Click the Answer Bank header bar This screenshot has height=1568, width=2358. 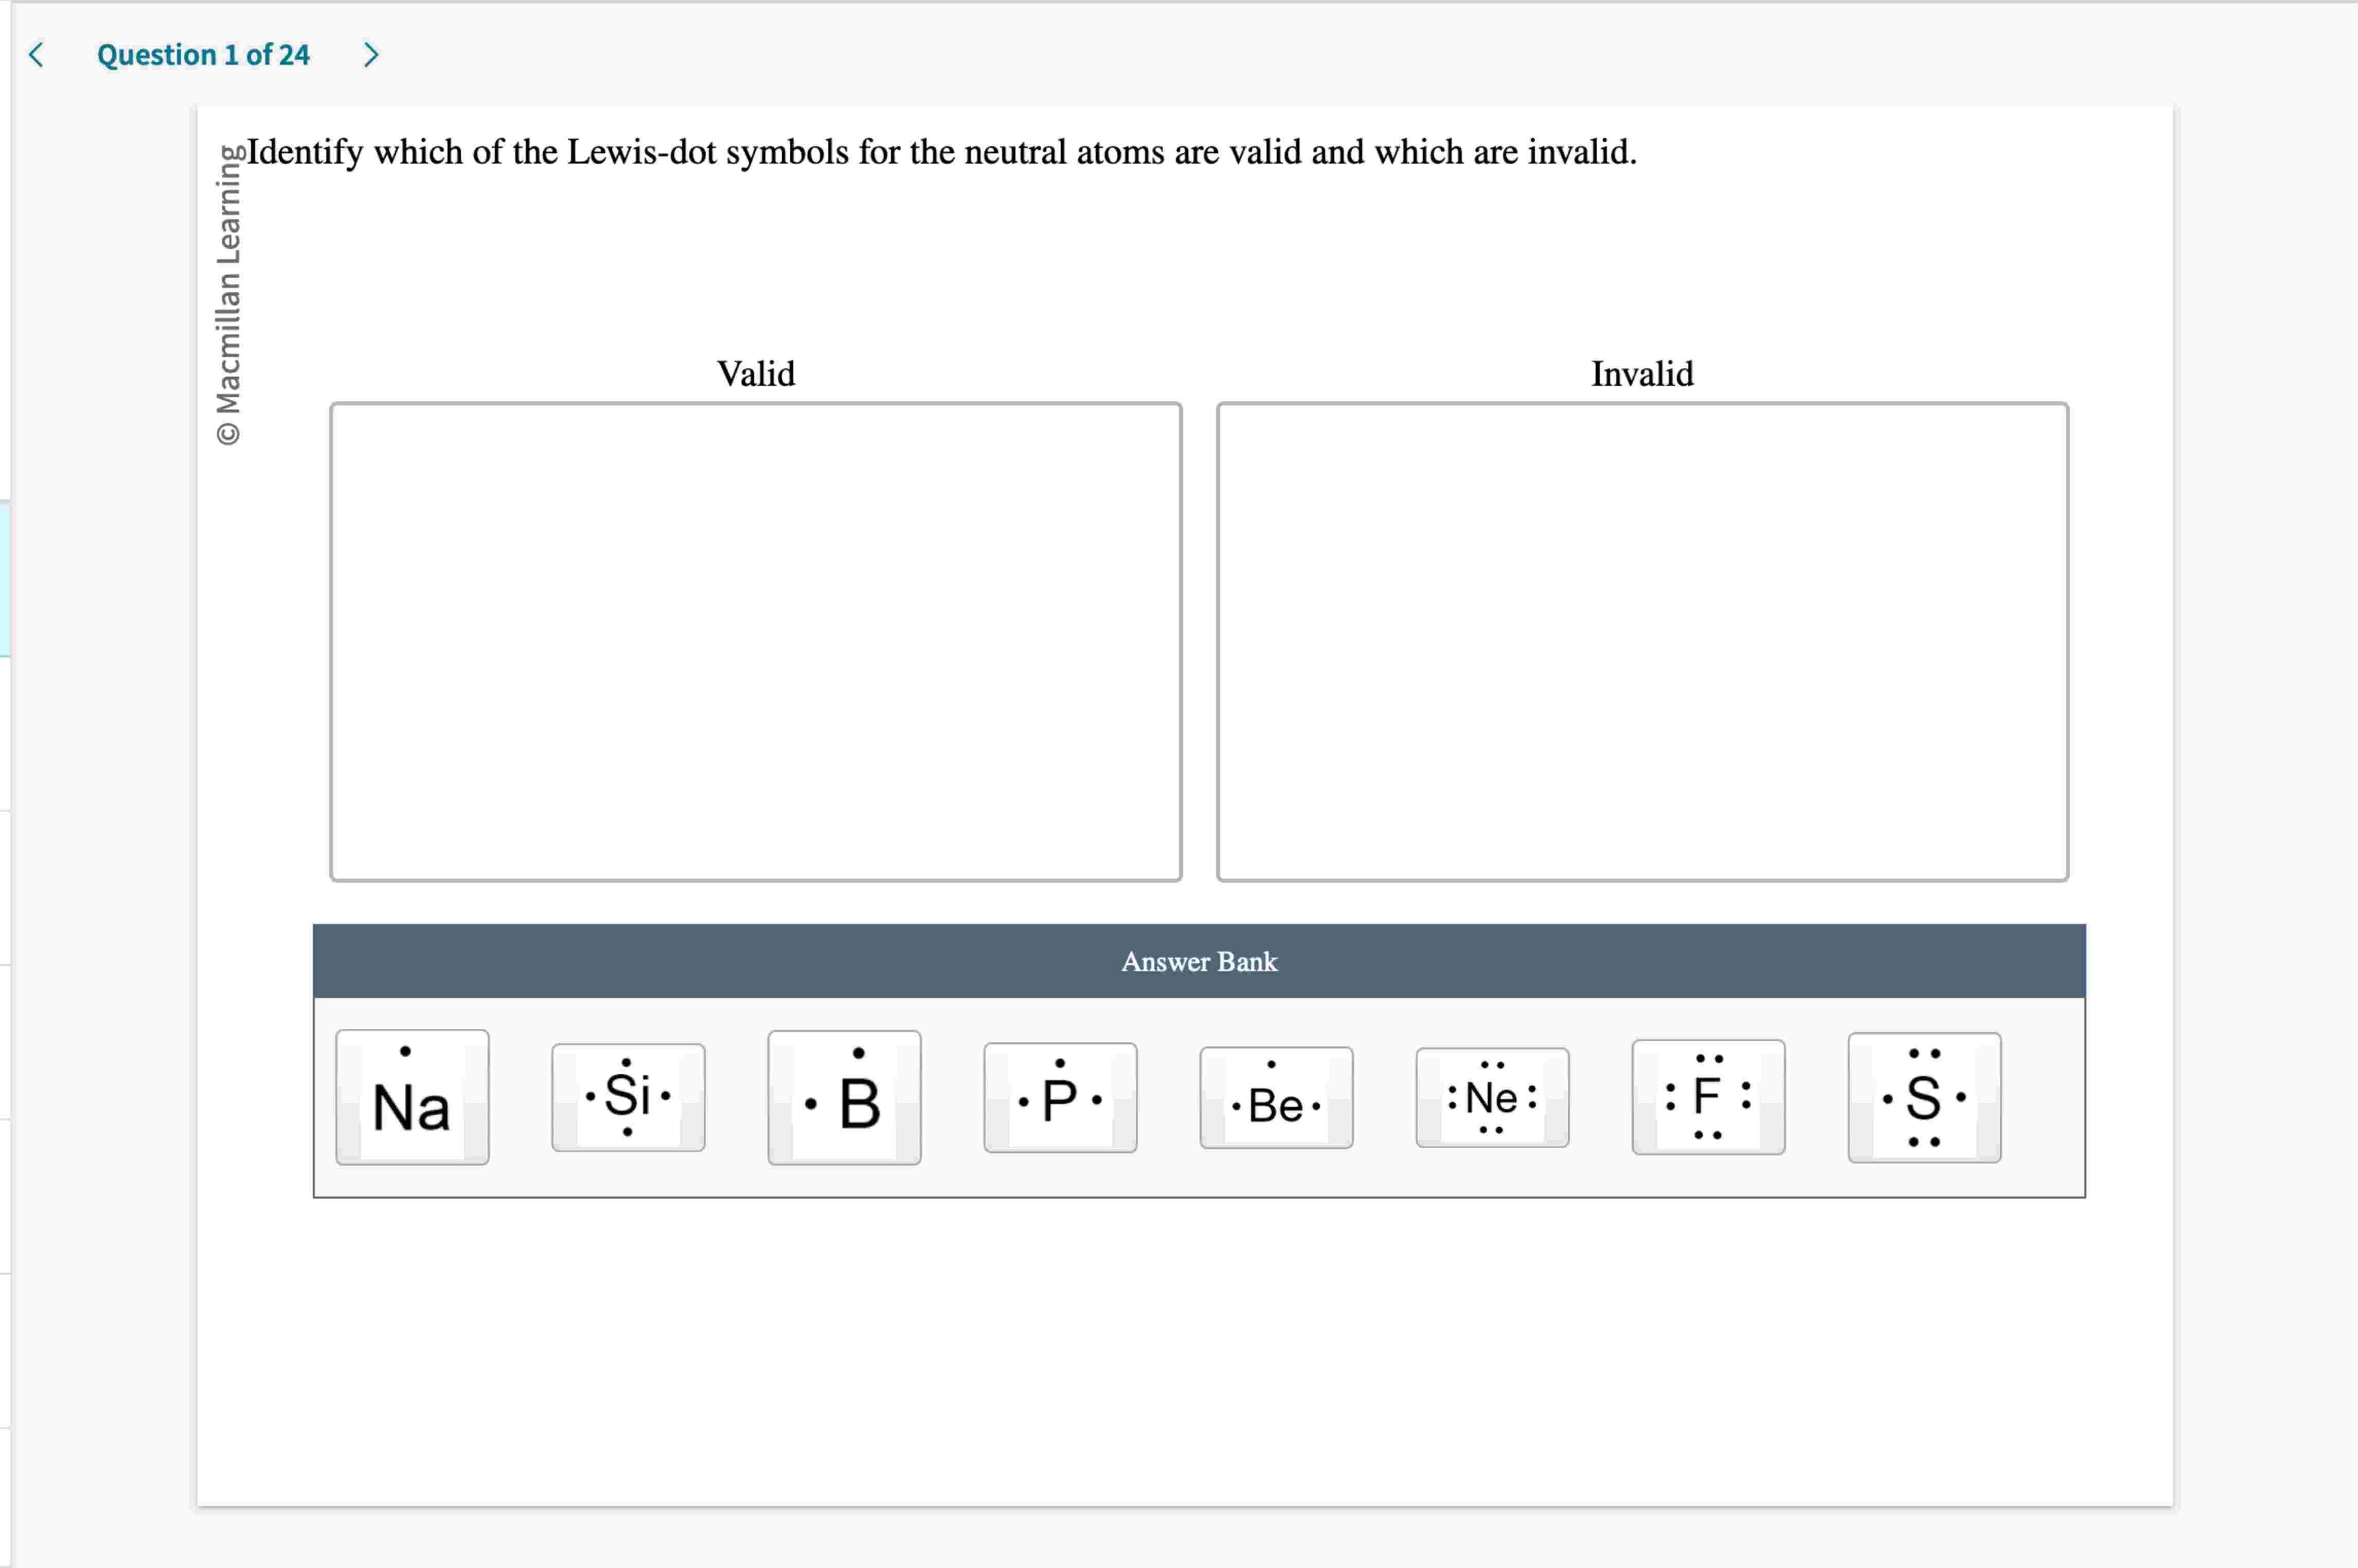coord(1198,961)
